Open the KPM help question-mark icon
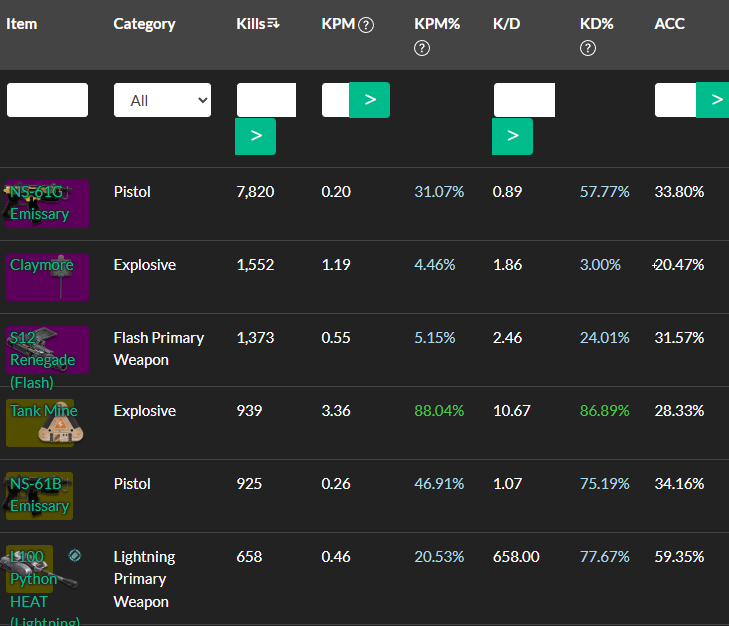The width and height of the screenshot is (729, 626). (366, 25)
